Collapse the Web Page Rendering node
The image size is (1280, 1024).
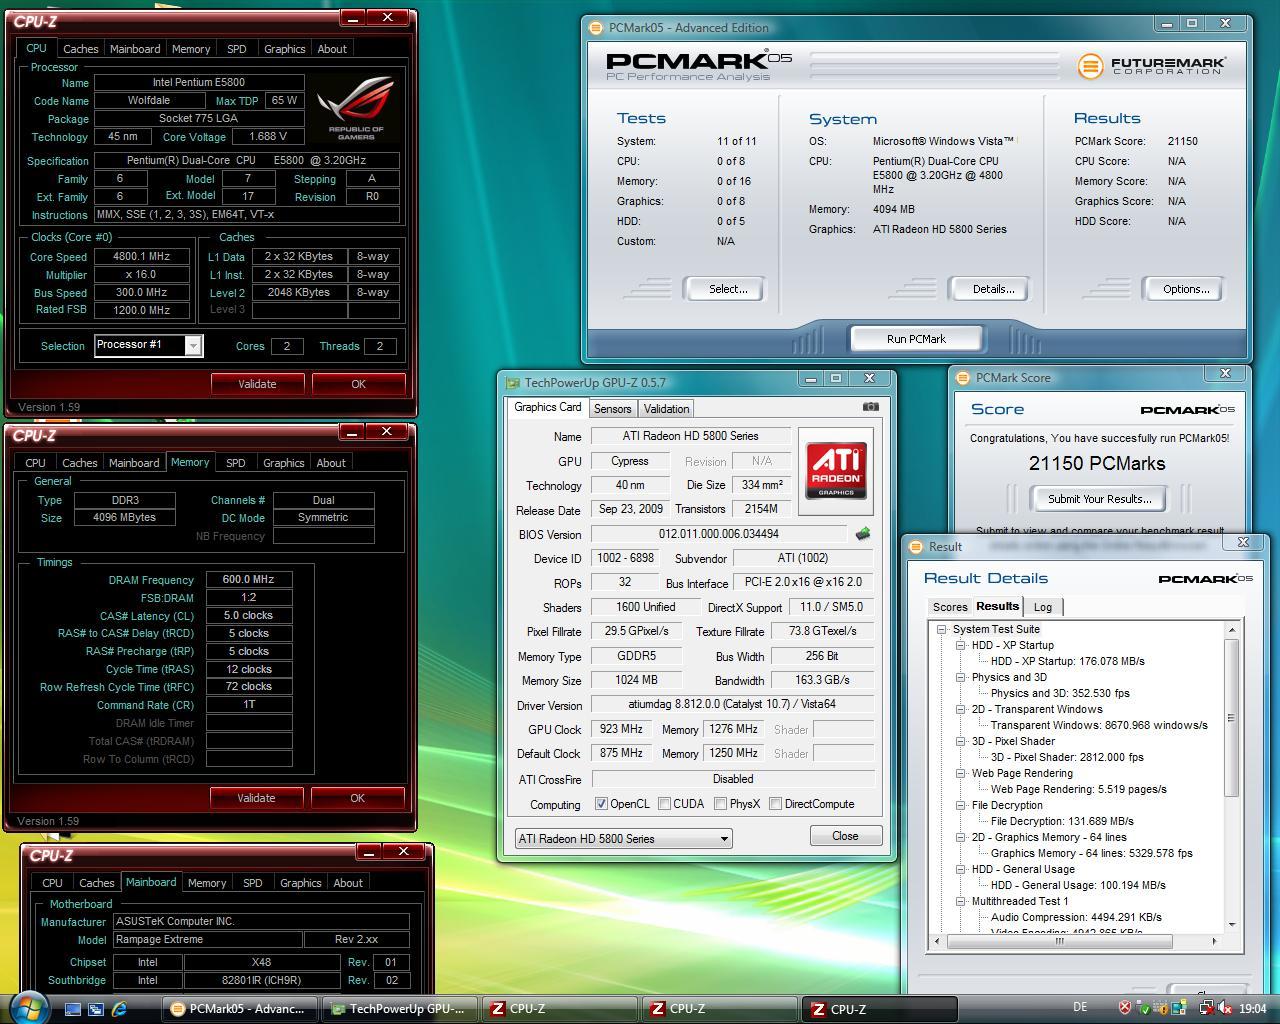pos(961,773)
